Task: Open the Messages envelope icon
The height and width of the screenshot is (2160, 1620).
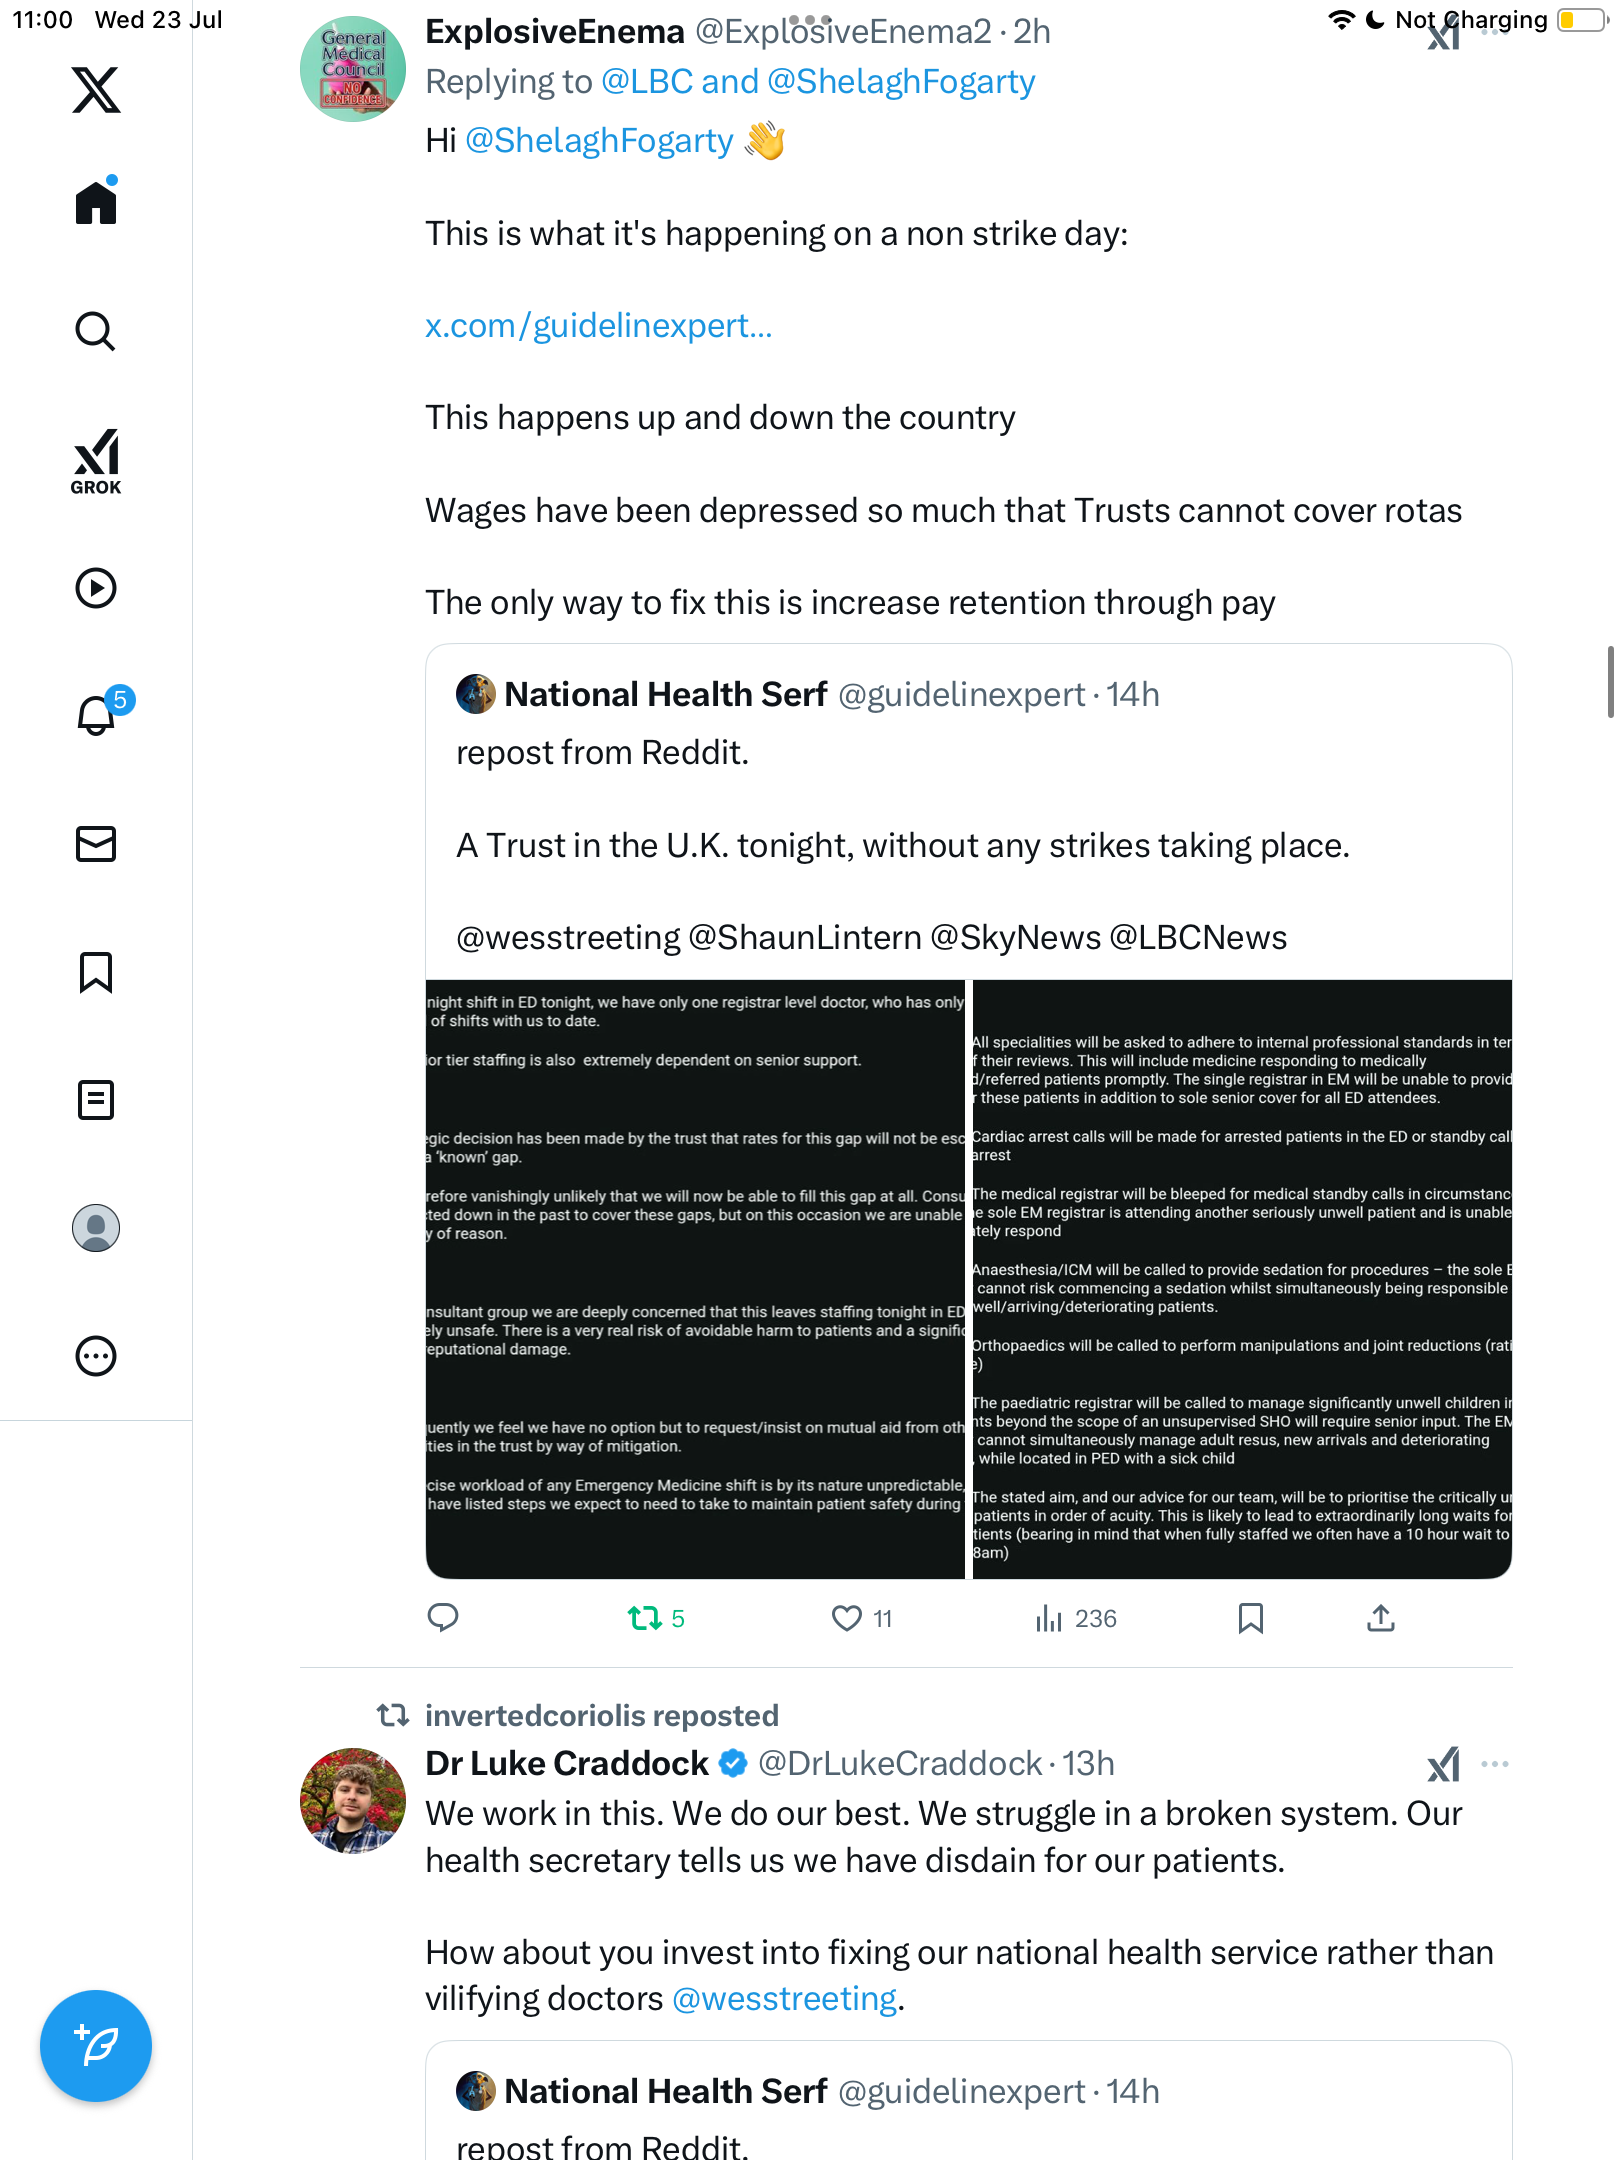Action: click(96, 844)
